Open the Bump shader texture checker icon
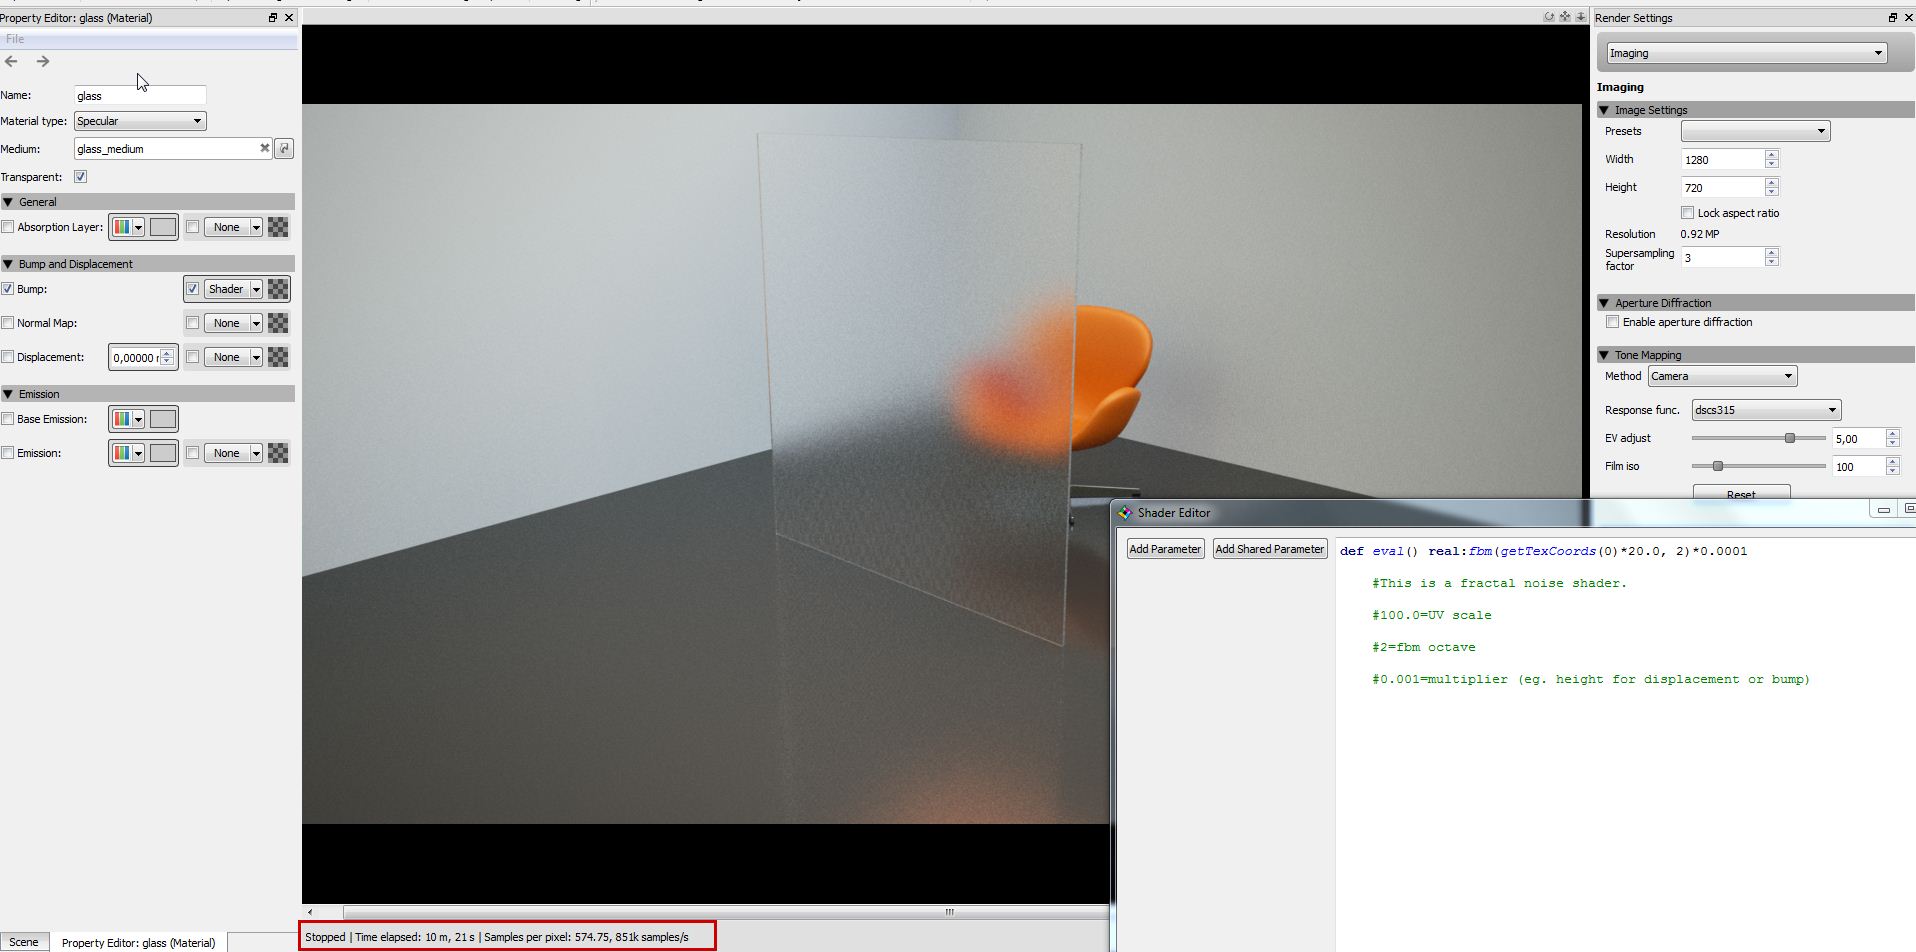The width and height of the screenshot is (1916, 952). coord(278,289)
